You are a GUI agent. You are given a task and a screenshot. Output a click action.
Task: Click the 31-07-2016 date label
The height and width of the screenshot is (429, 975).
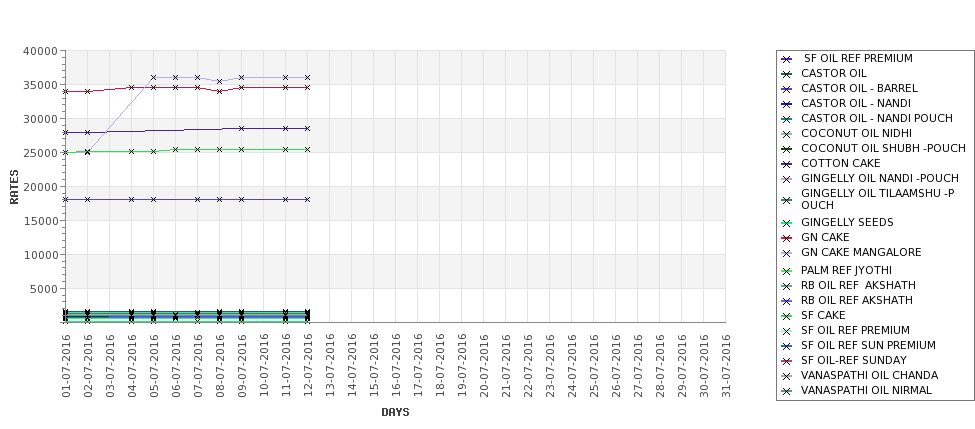click(x=726, y=366)
